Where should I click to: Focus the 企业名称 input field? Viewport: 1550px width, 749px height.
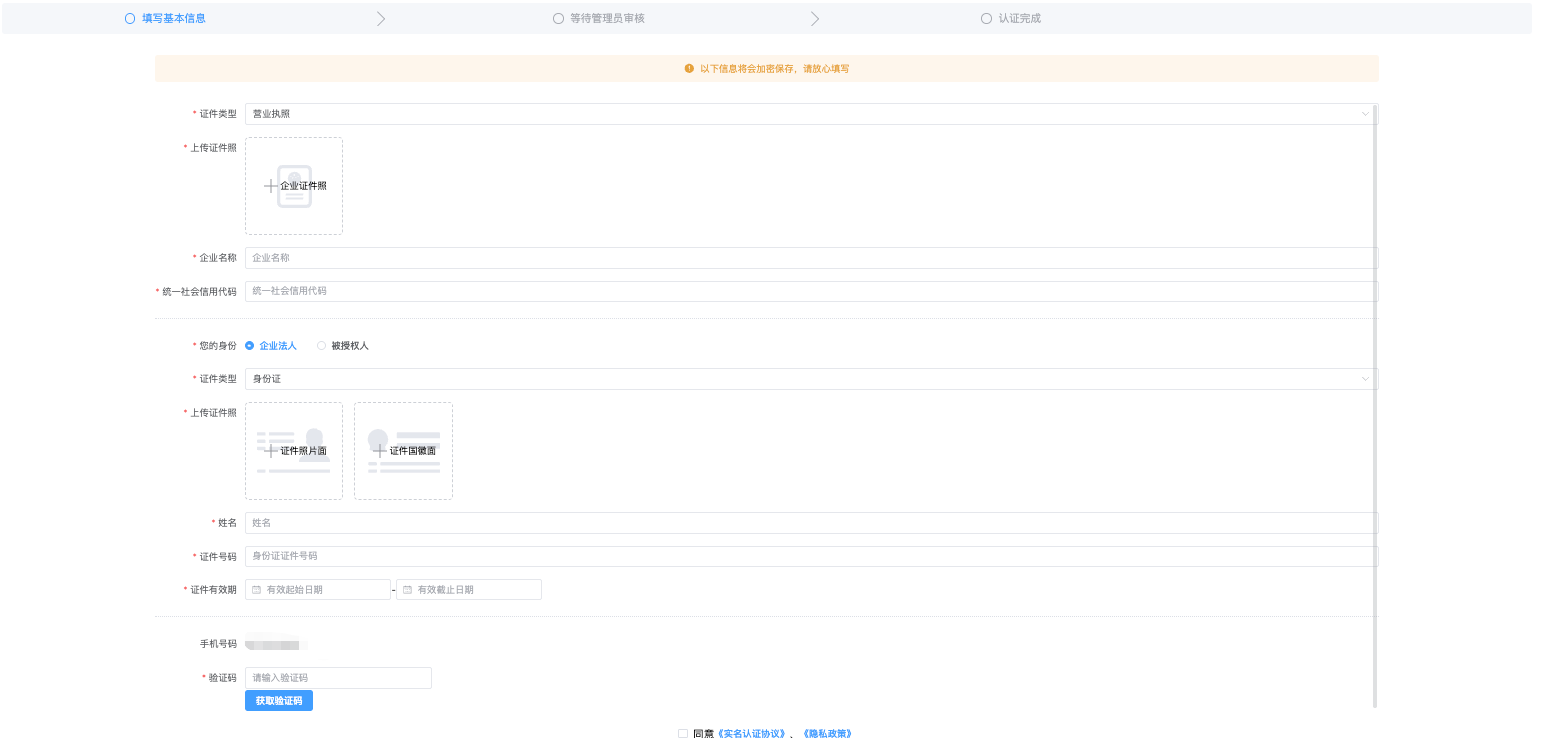tap(811, 258)
